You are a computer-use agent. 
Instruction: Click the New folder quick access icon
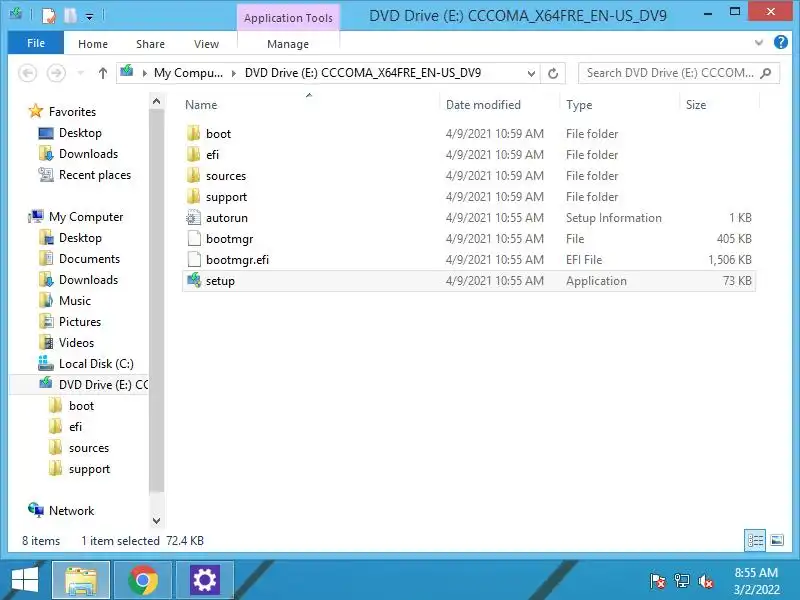coord(70,16)
